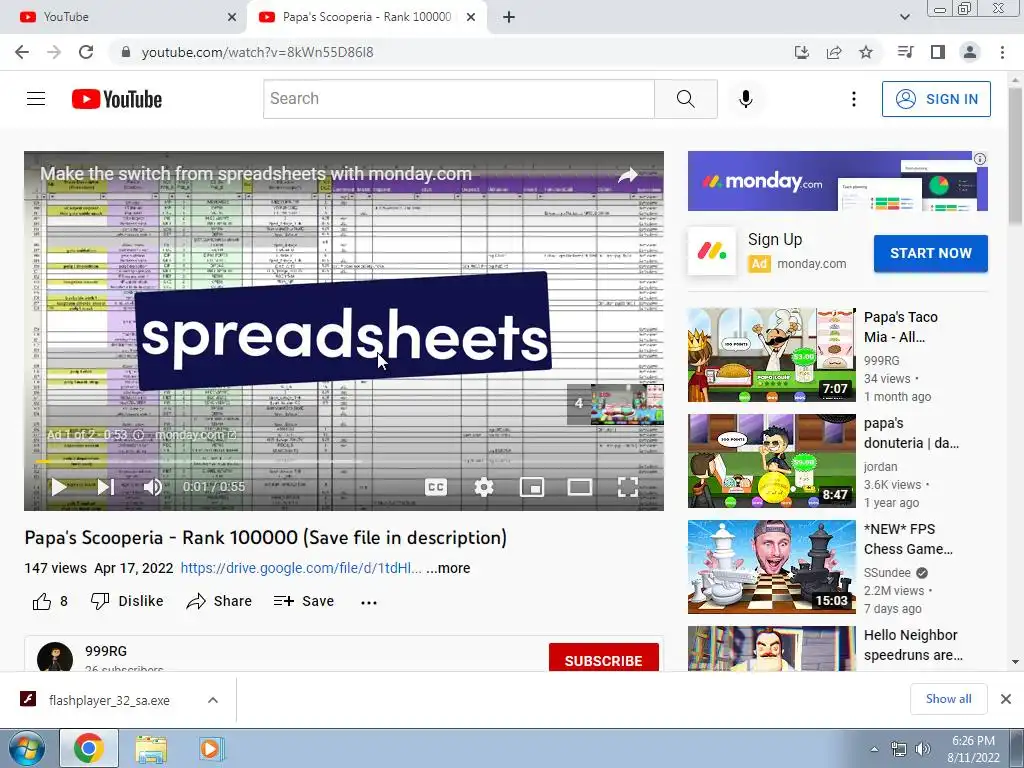Close the first YouTube tab
Viewport: 1024px width, 768px height.
(232, 17)
